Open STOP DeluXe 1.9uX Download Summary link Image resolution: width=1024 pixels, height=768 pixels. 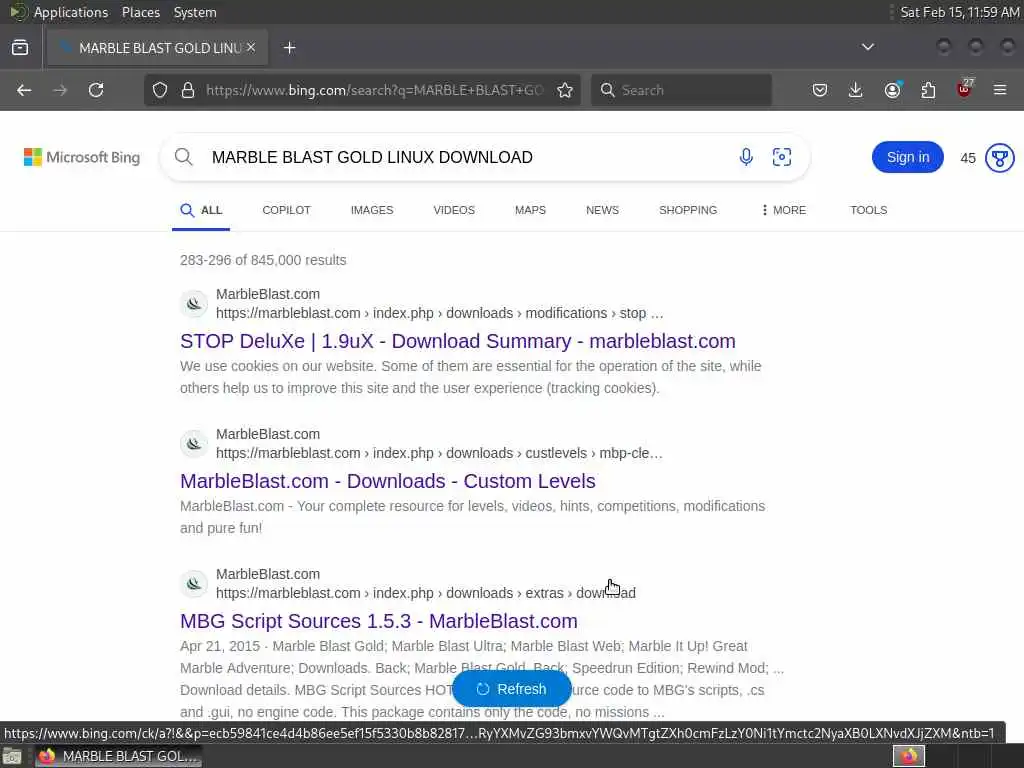(x=458, y=341)
